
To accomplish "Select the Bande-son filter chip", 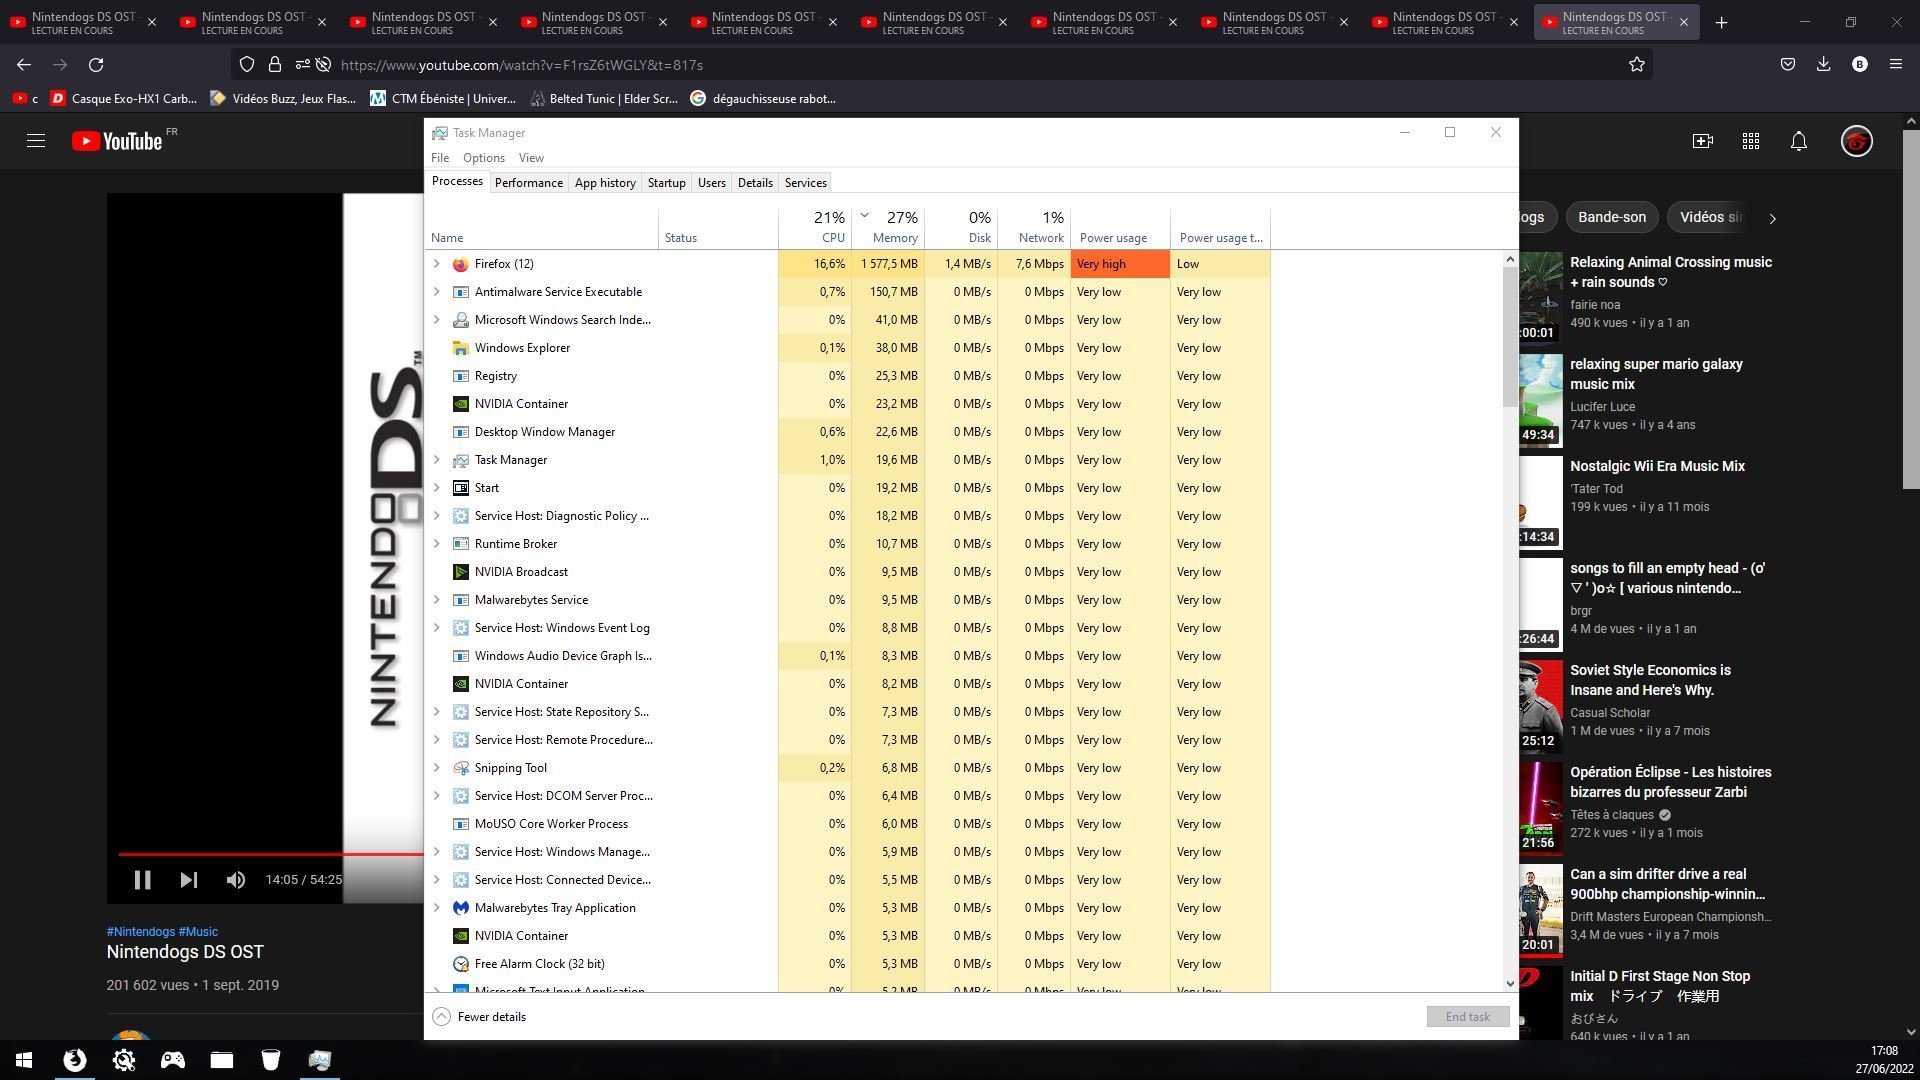I will click(1611, 217).
